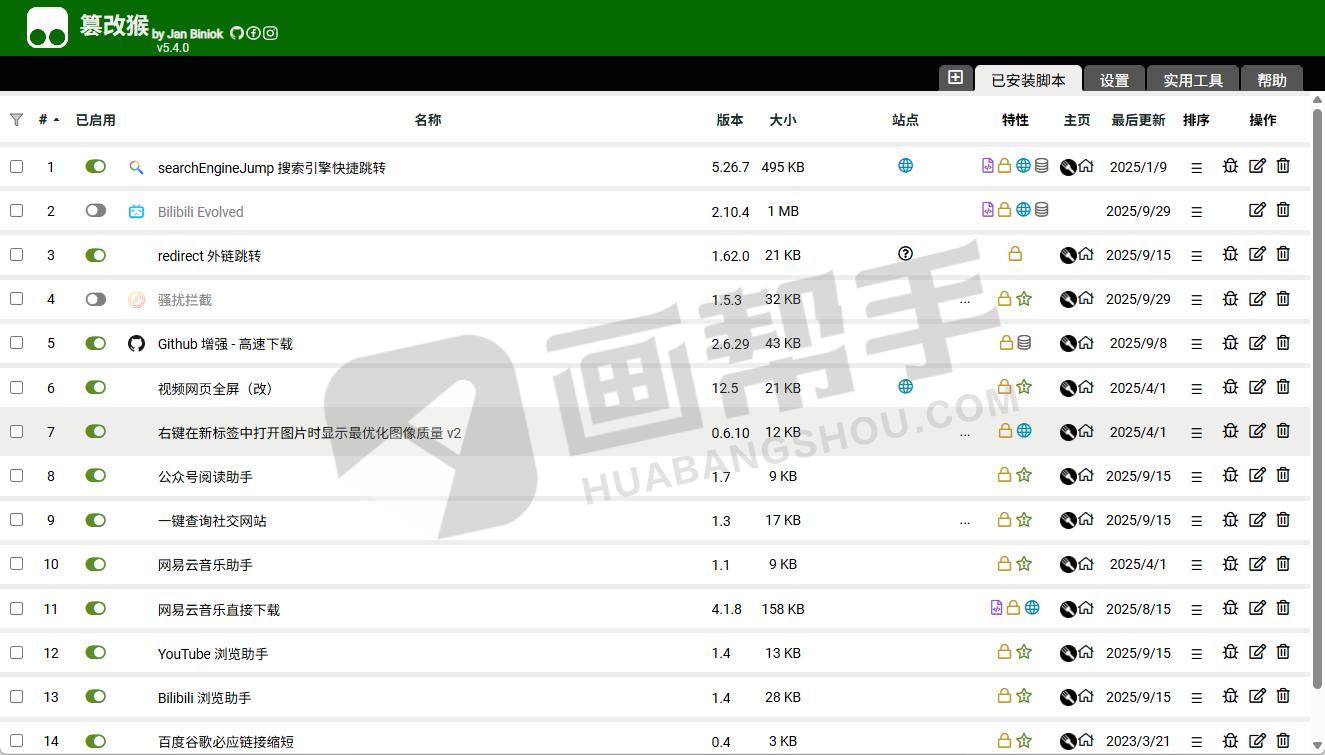The width and height of the screenshot is (1325, 755).
Task: Open the 实用工具 tab
Action: [x=1193, y=81]
